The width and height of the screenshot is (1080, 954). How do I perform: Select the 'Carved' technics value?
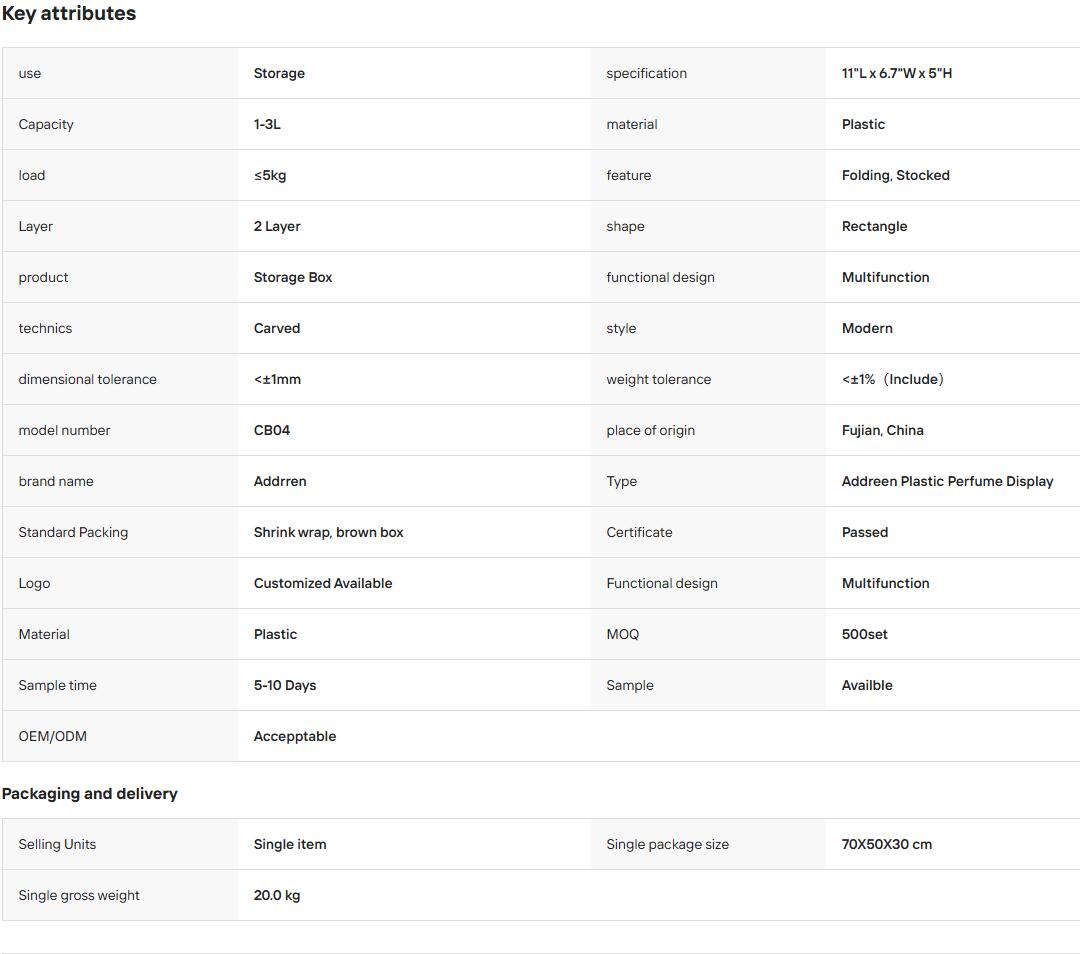(277, 328)
